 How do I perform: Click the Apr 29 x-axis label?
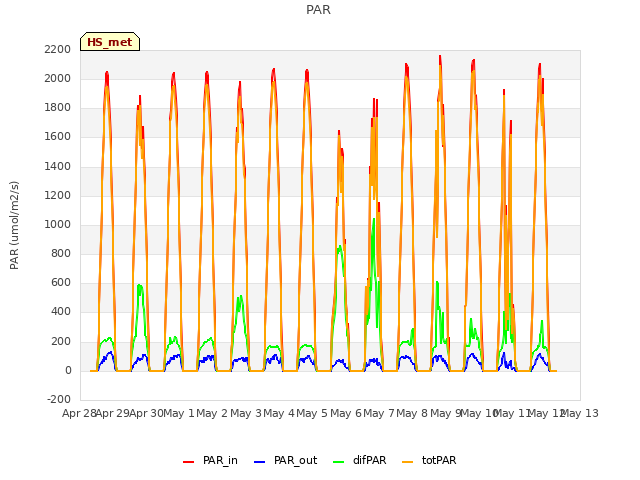tap(113, 413)
